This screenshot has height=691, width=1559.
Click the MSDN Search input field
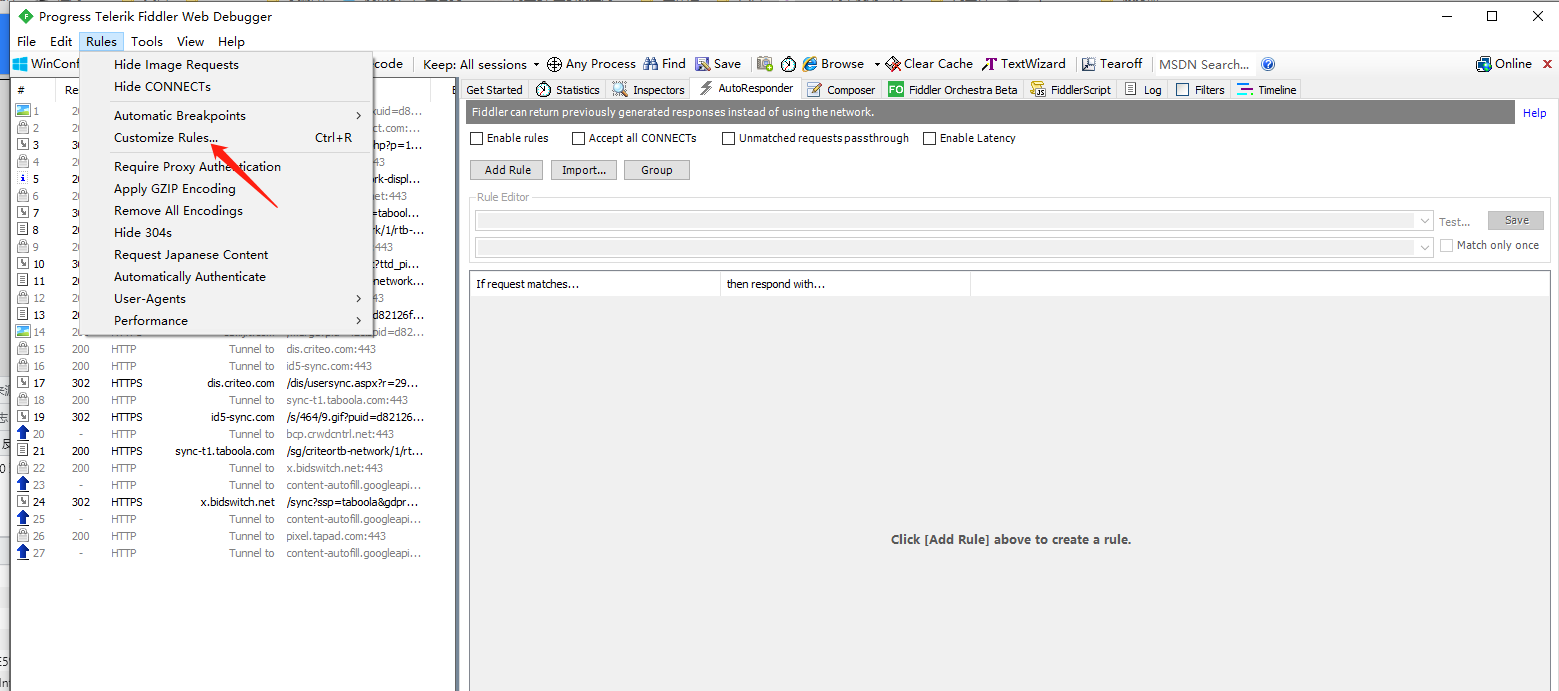point(1203,64)
